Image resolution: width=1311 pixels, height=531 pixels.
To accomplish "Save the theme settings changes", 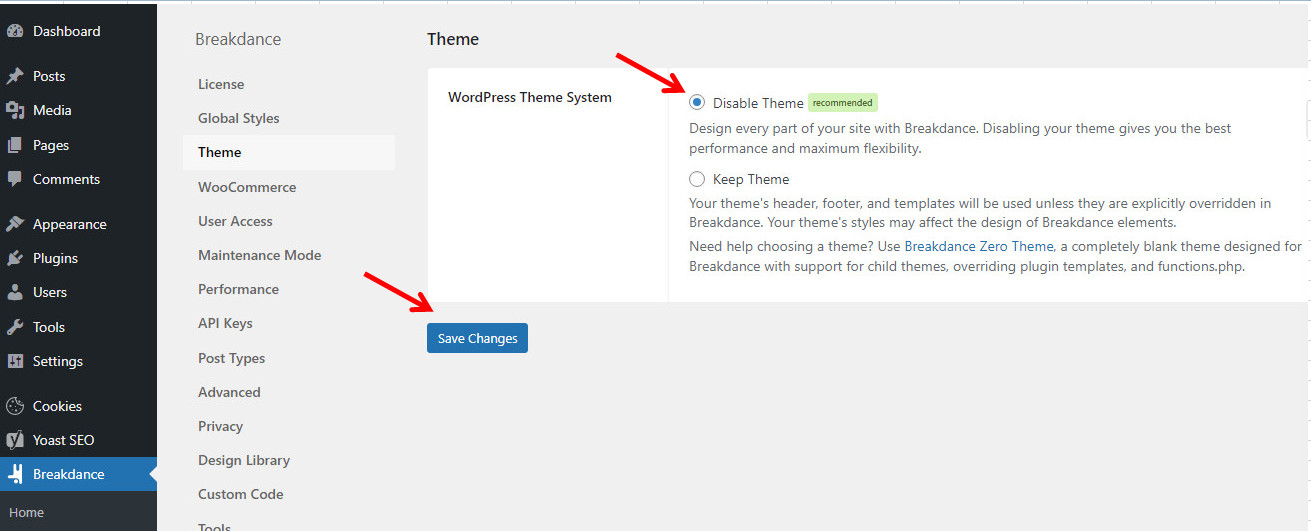I will pos(477,338).
